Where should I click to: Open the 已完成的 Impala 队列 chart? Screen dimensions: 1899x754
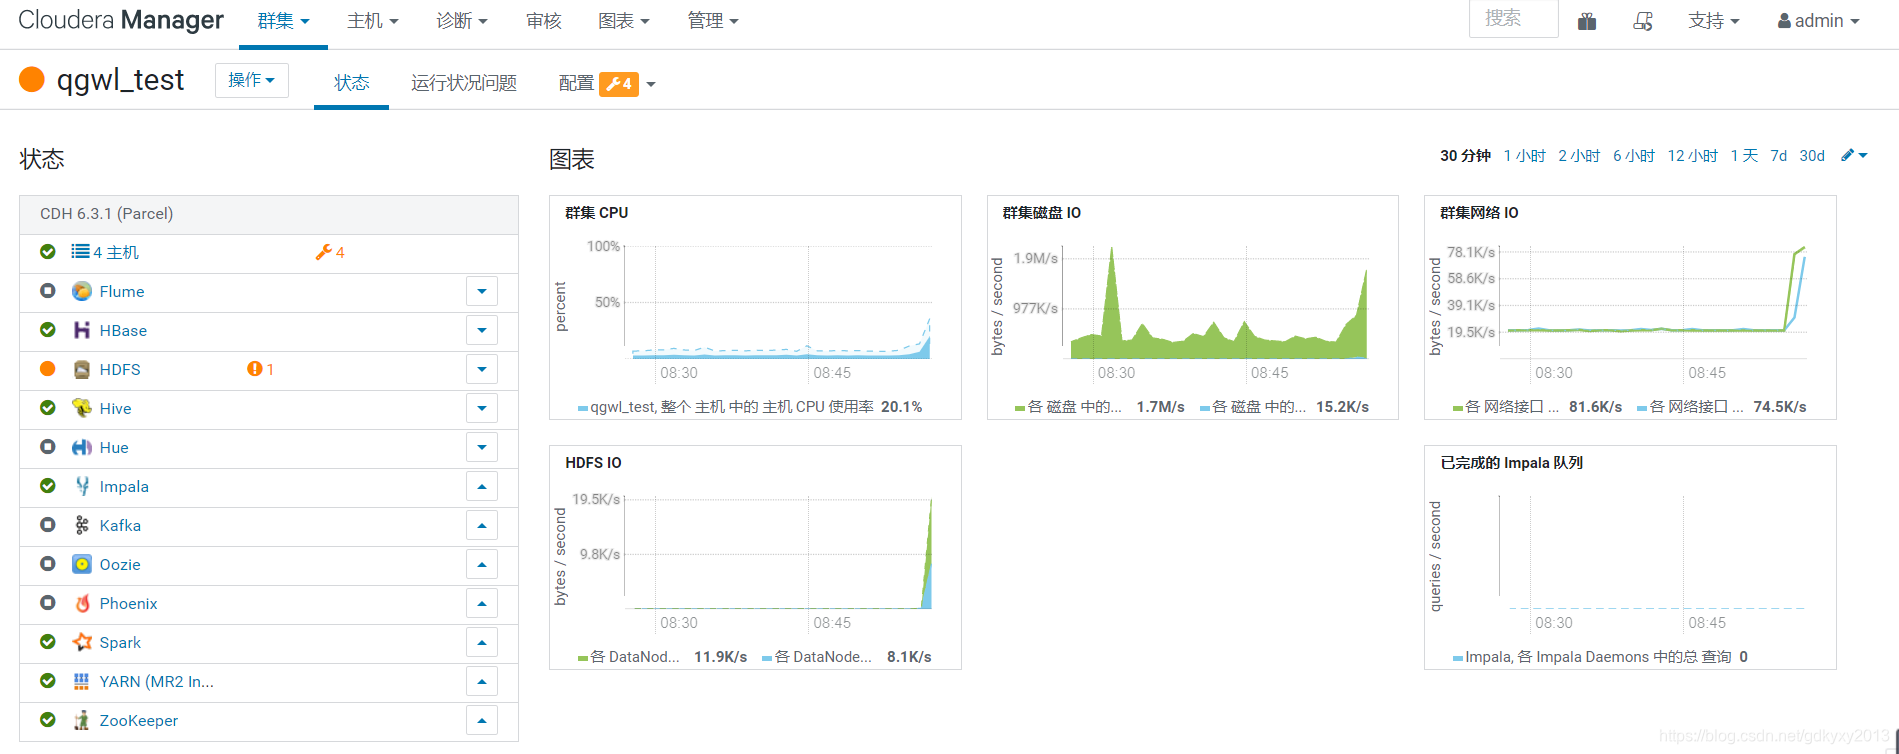point(1630,557)
